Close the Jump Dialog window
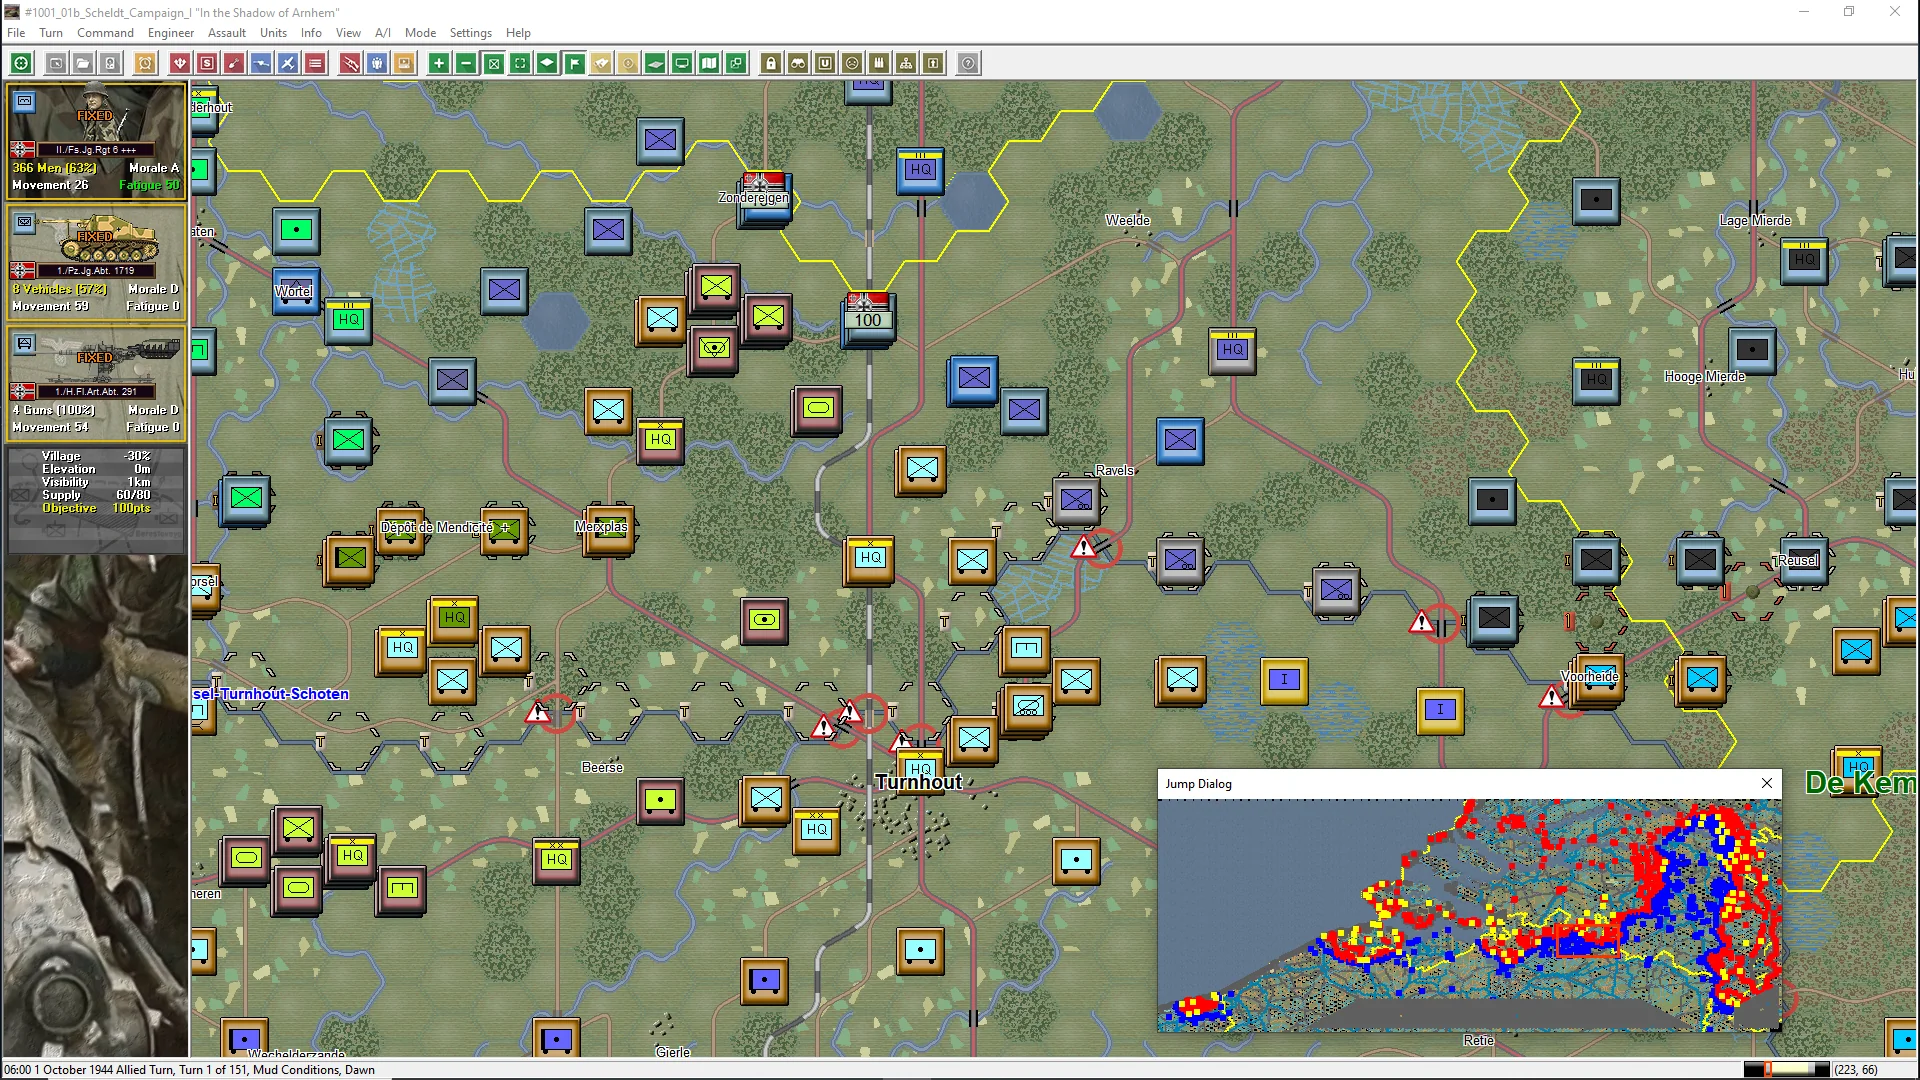This screenshot has width=1920, height=1080. point(1767,783)
